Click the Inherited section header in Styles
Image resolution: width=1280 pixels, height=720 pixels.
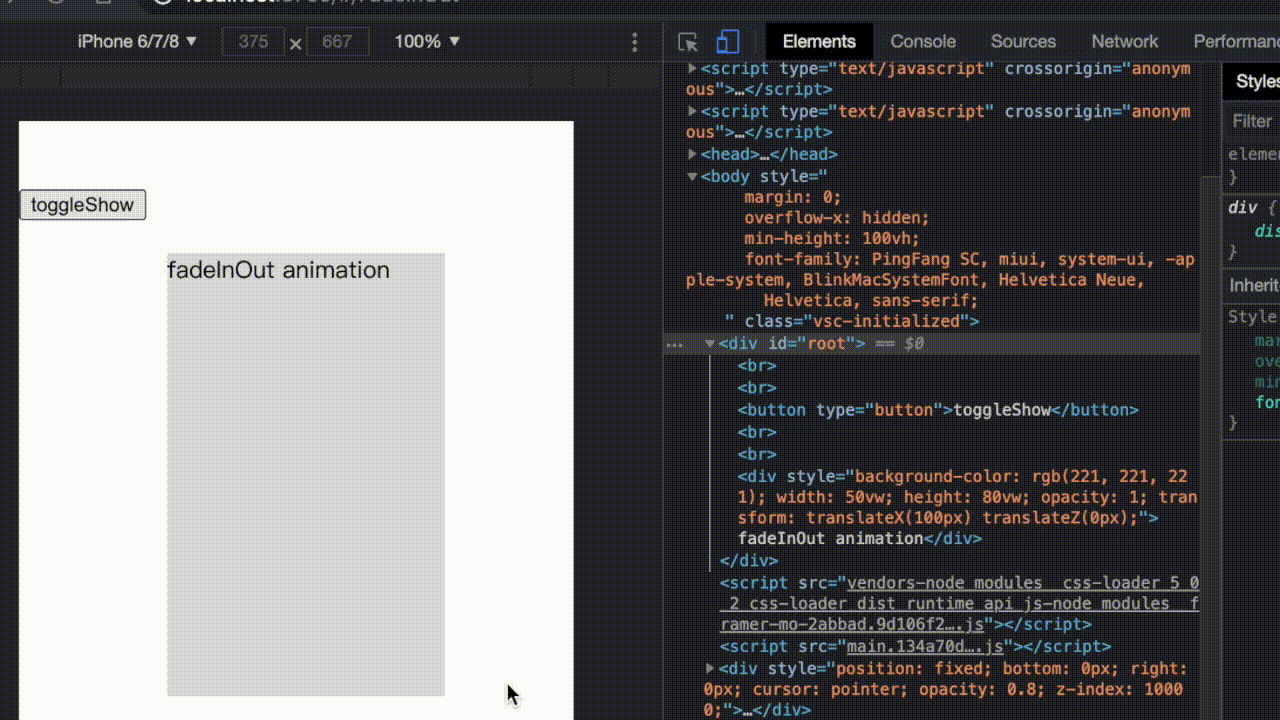pos(1254,286)
